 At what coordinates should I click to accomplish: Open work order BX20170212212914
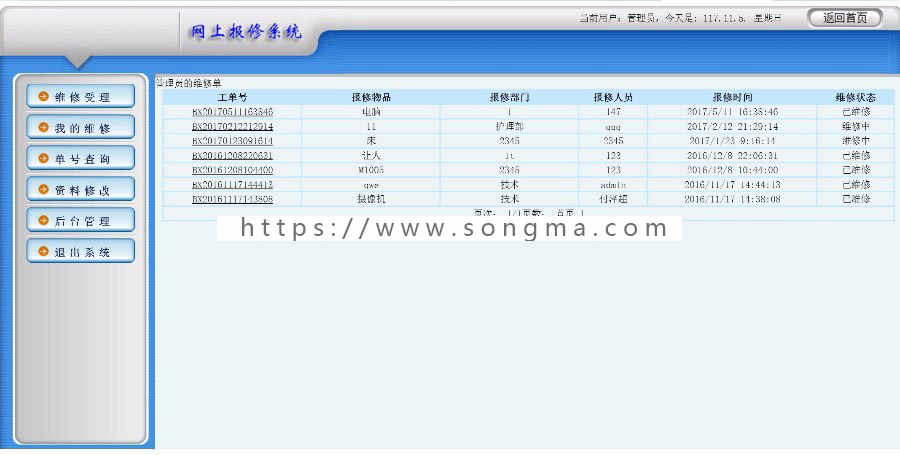232,126
